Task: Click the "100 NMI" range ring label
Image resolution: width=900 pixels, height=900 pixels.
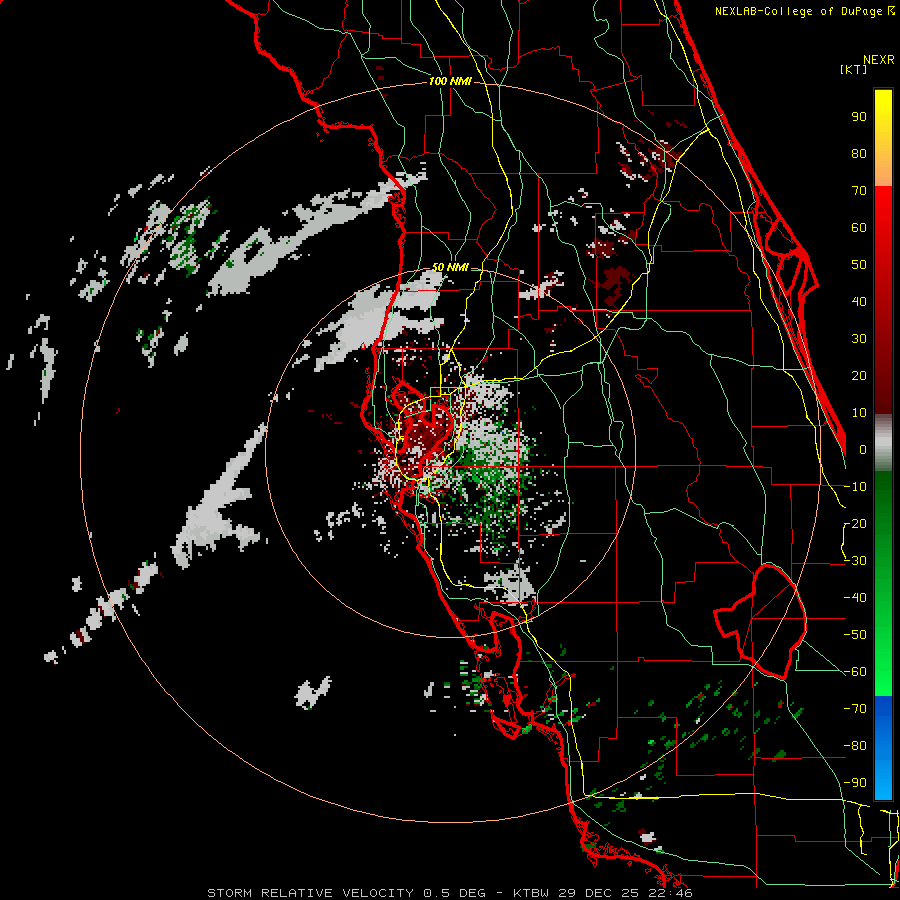Action: 450,82
